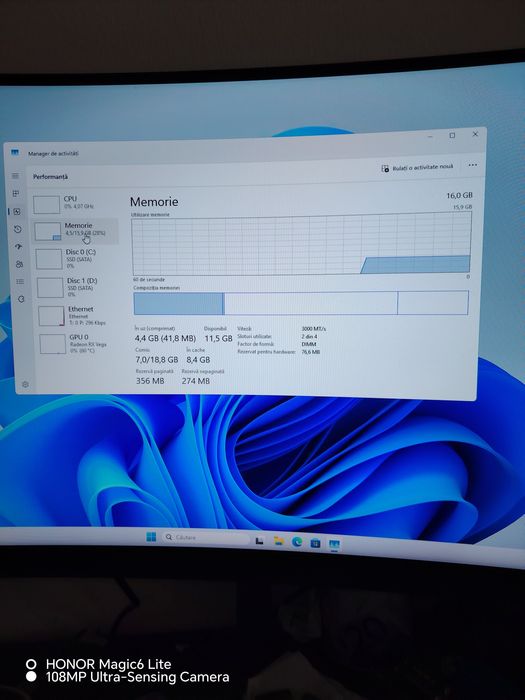Click the '3000 MT/s' speed value
525x700 pixels.
coord(314,329)
